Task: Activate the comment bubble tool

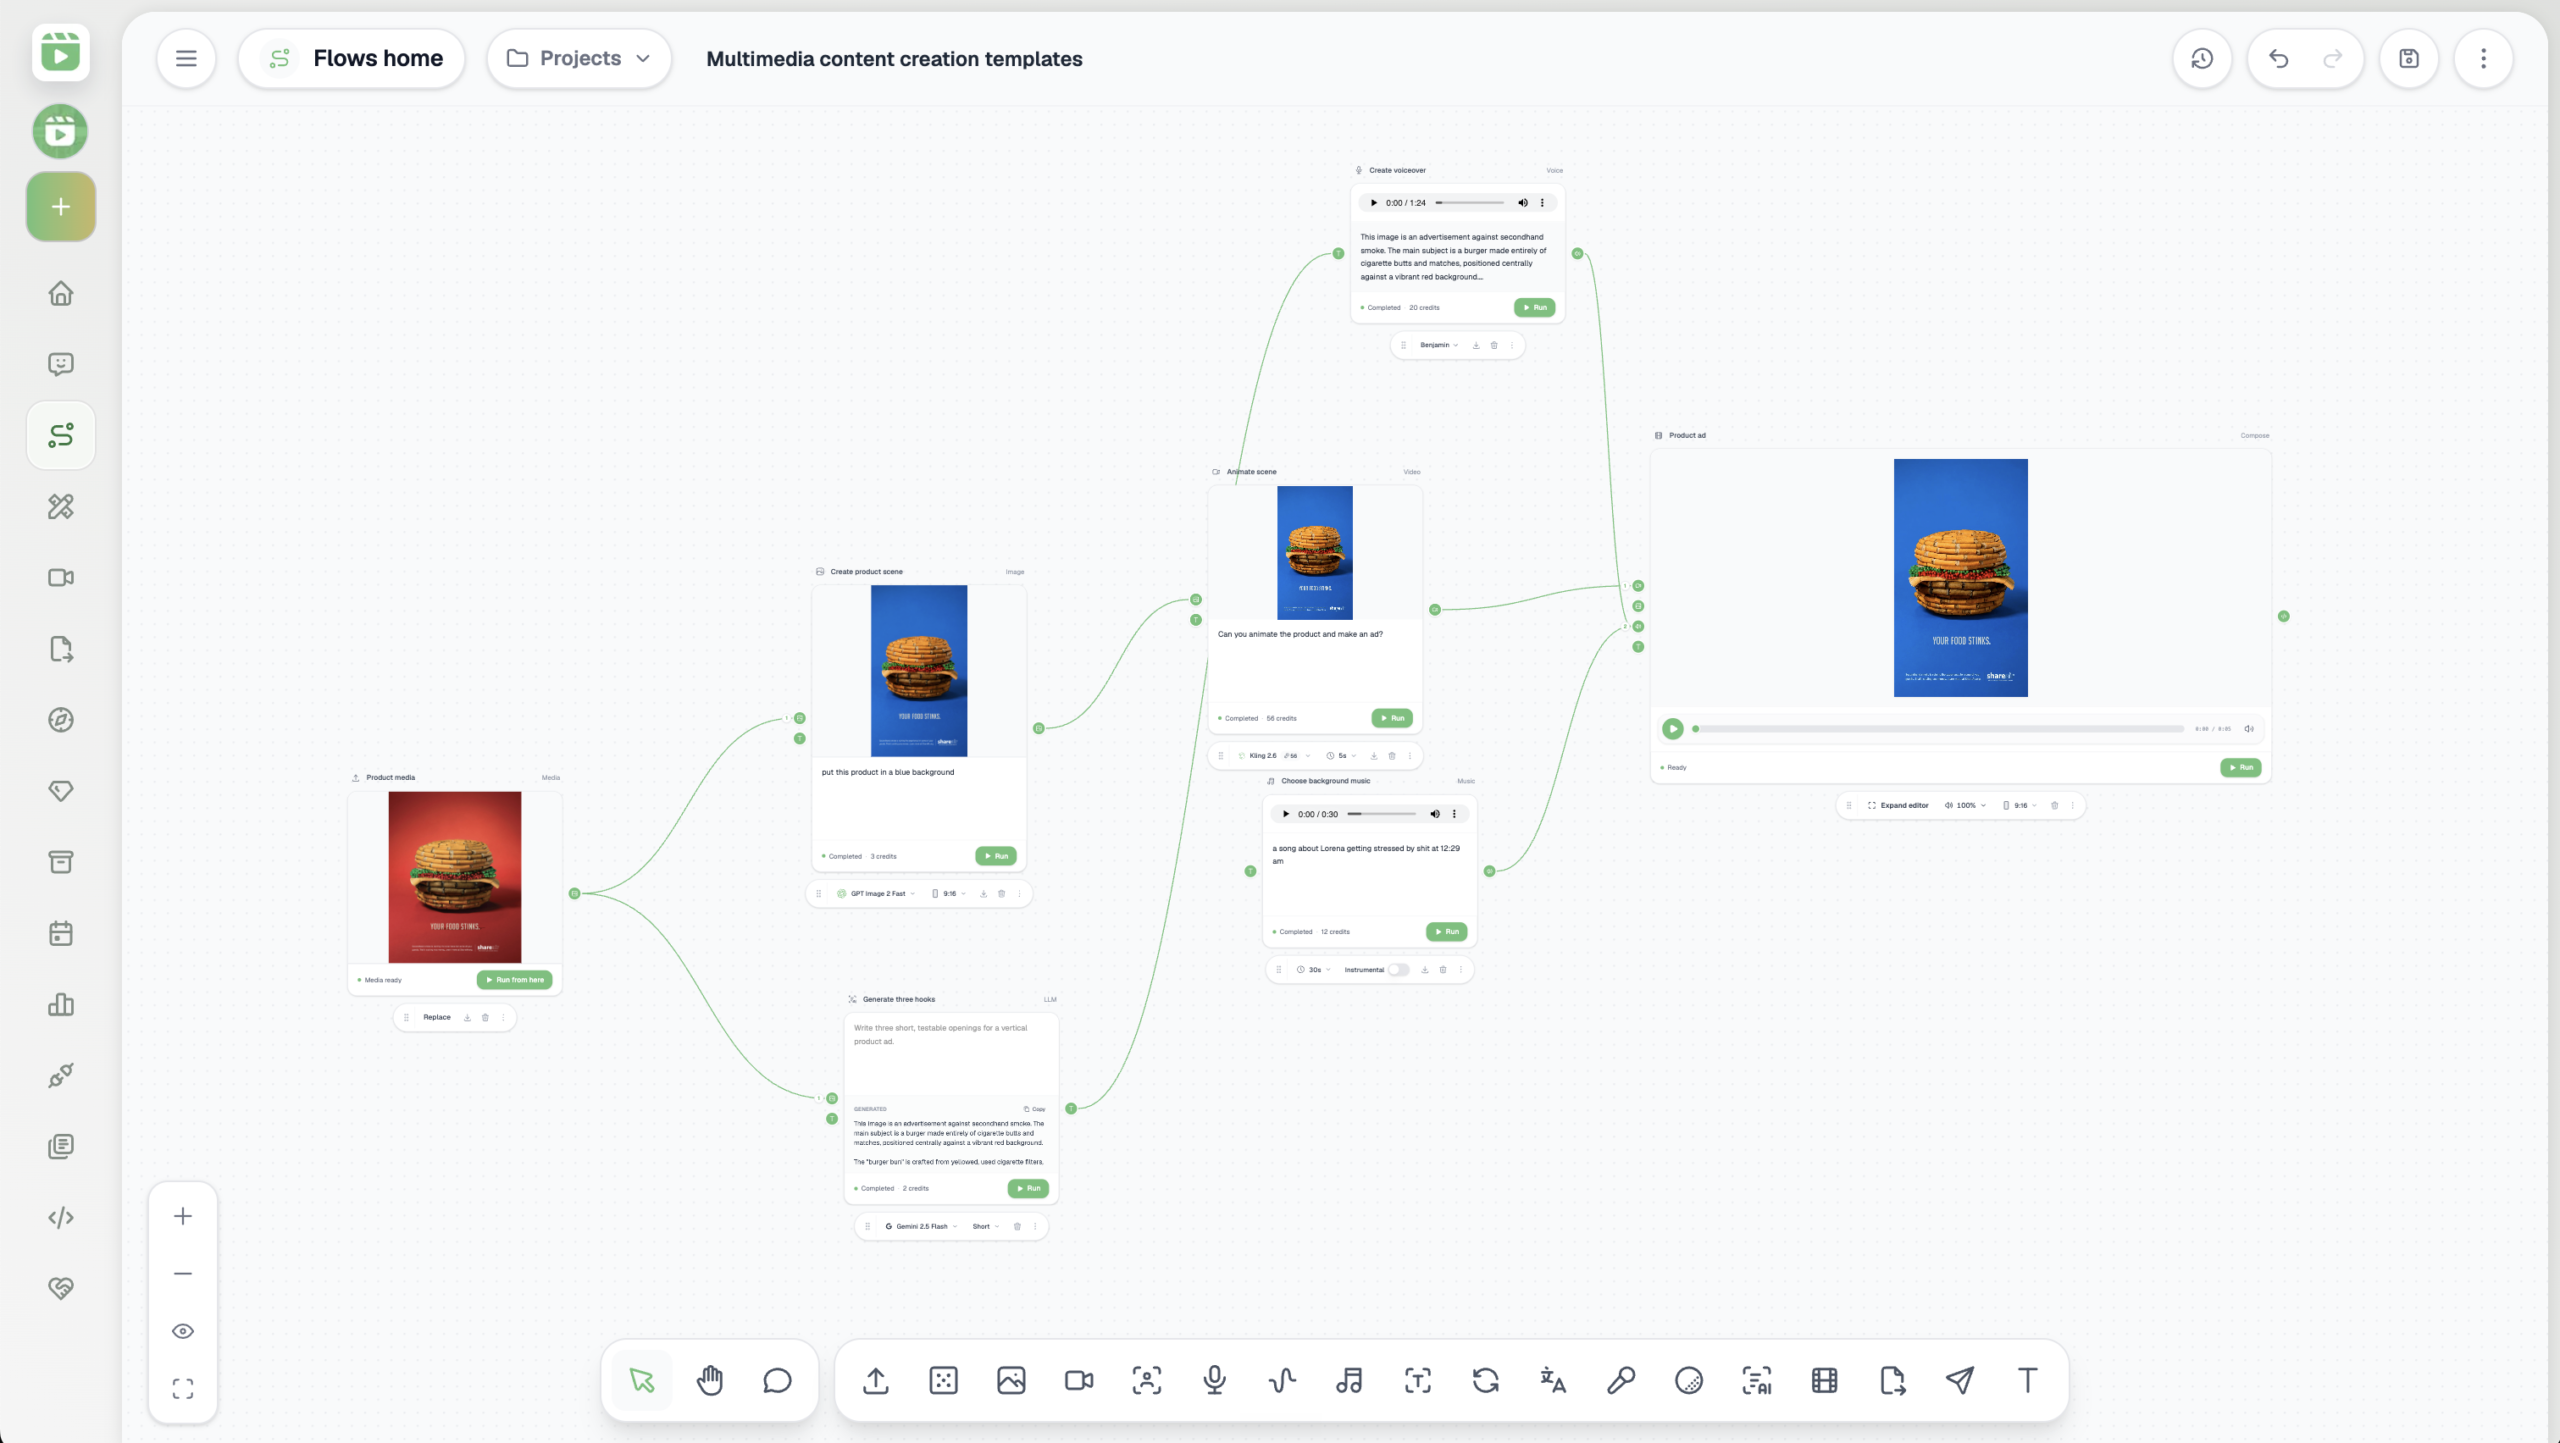Action: pyautogui.click(x=777, y=1381)
